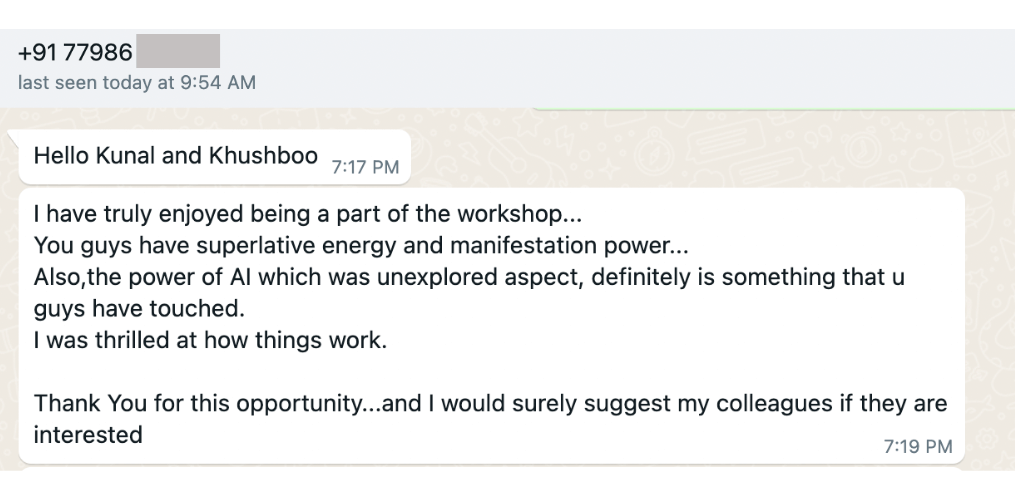Image resolution: width=1015 pixels, height=500 pixels.
Task: Open contact info for +91 77986 number
Action: point(76,53)
